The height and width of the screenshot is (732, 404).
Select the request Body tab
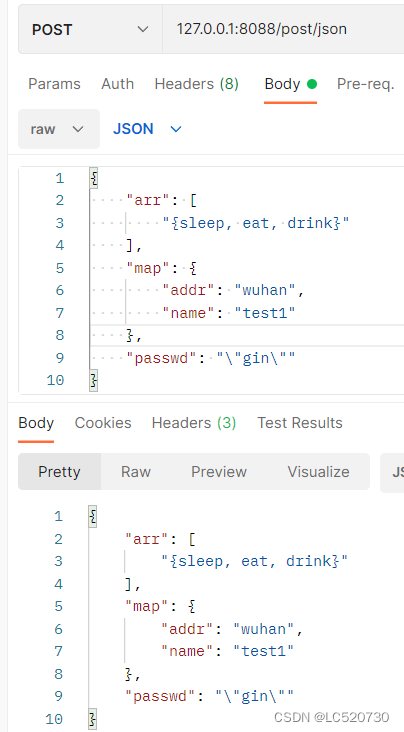point(291,84)
